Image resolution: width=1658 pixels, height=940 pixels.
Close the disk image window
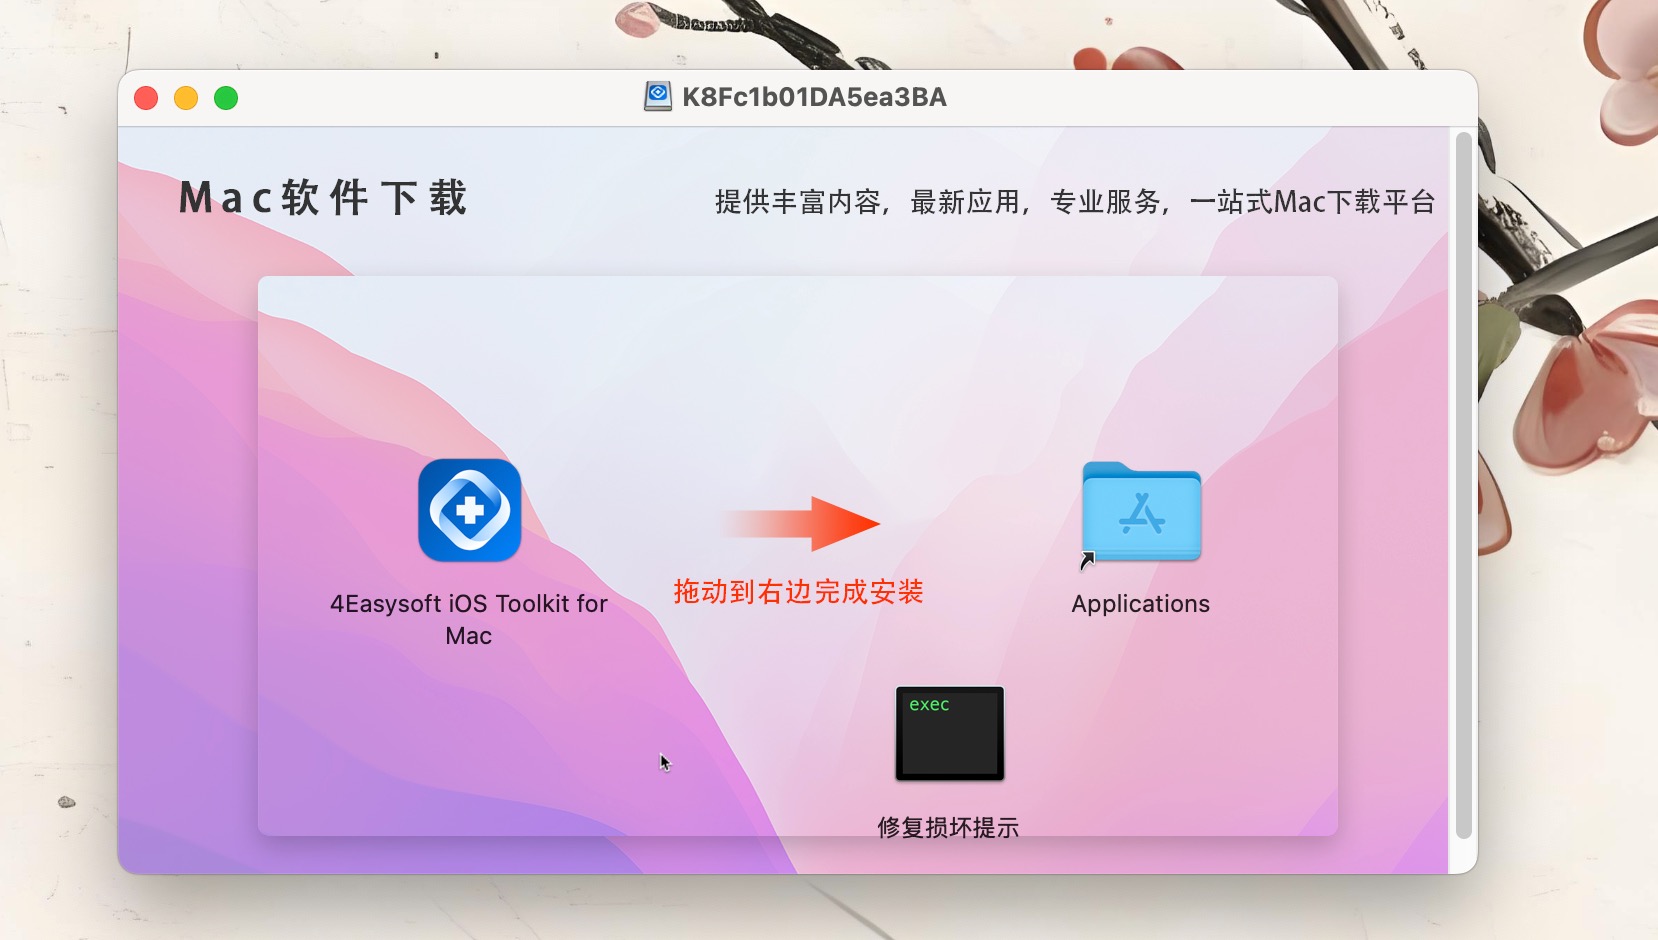[x=146, y=98]
